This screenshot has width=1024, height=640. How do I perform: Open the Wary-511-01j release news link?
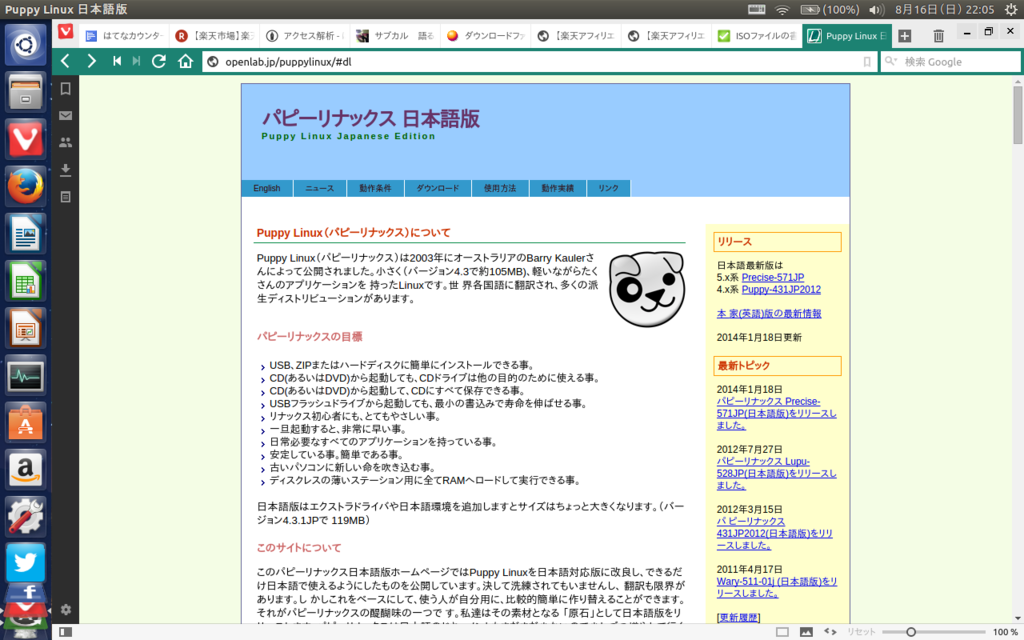click(776, 587)
